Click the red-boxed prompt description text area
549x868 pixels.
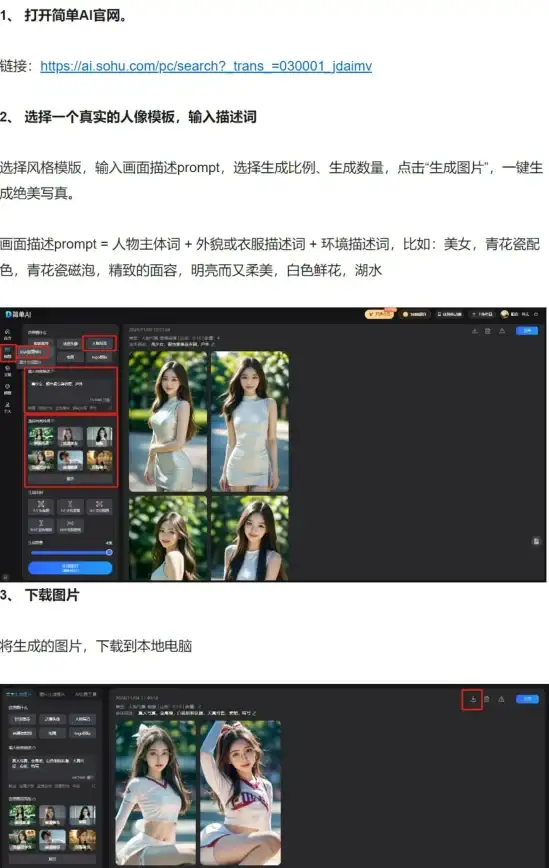tap(71, 390)
